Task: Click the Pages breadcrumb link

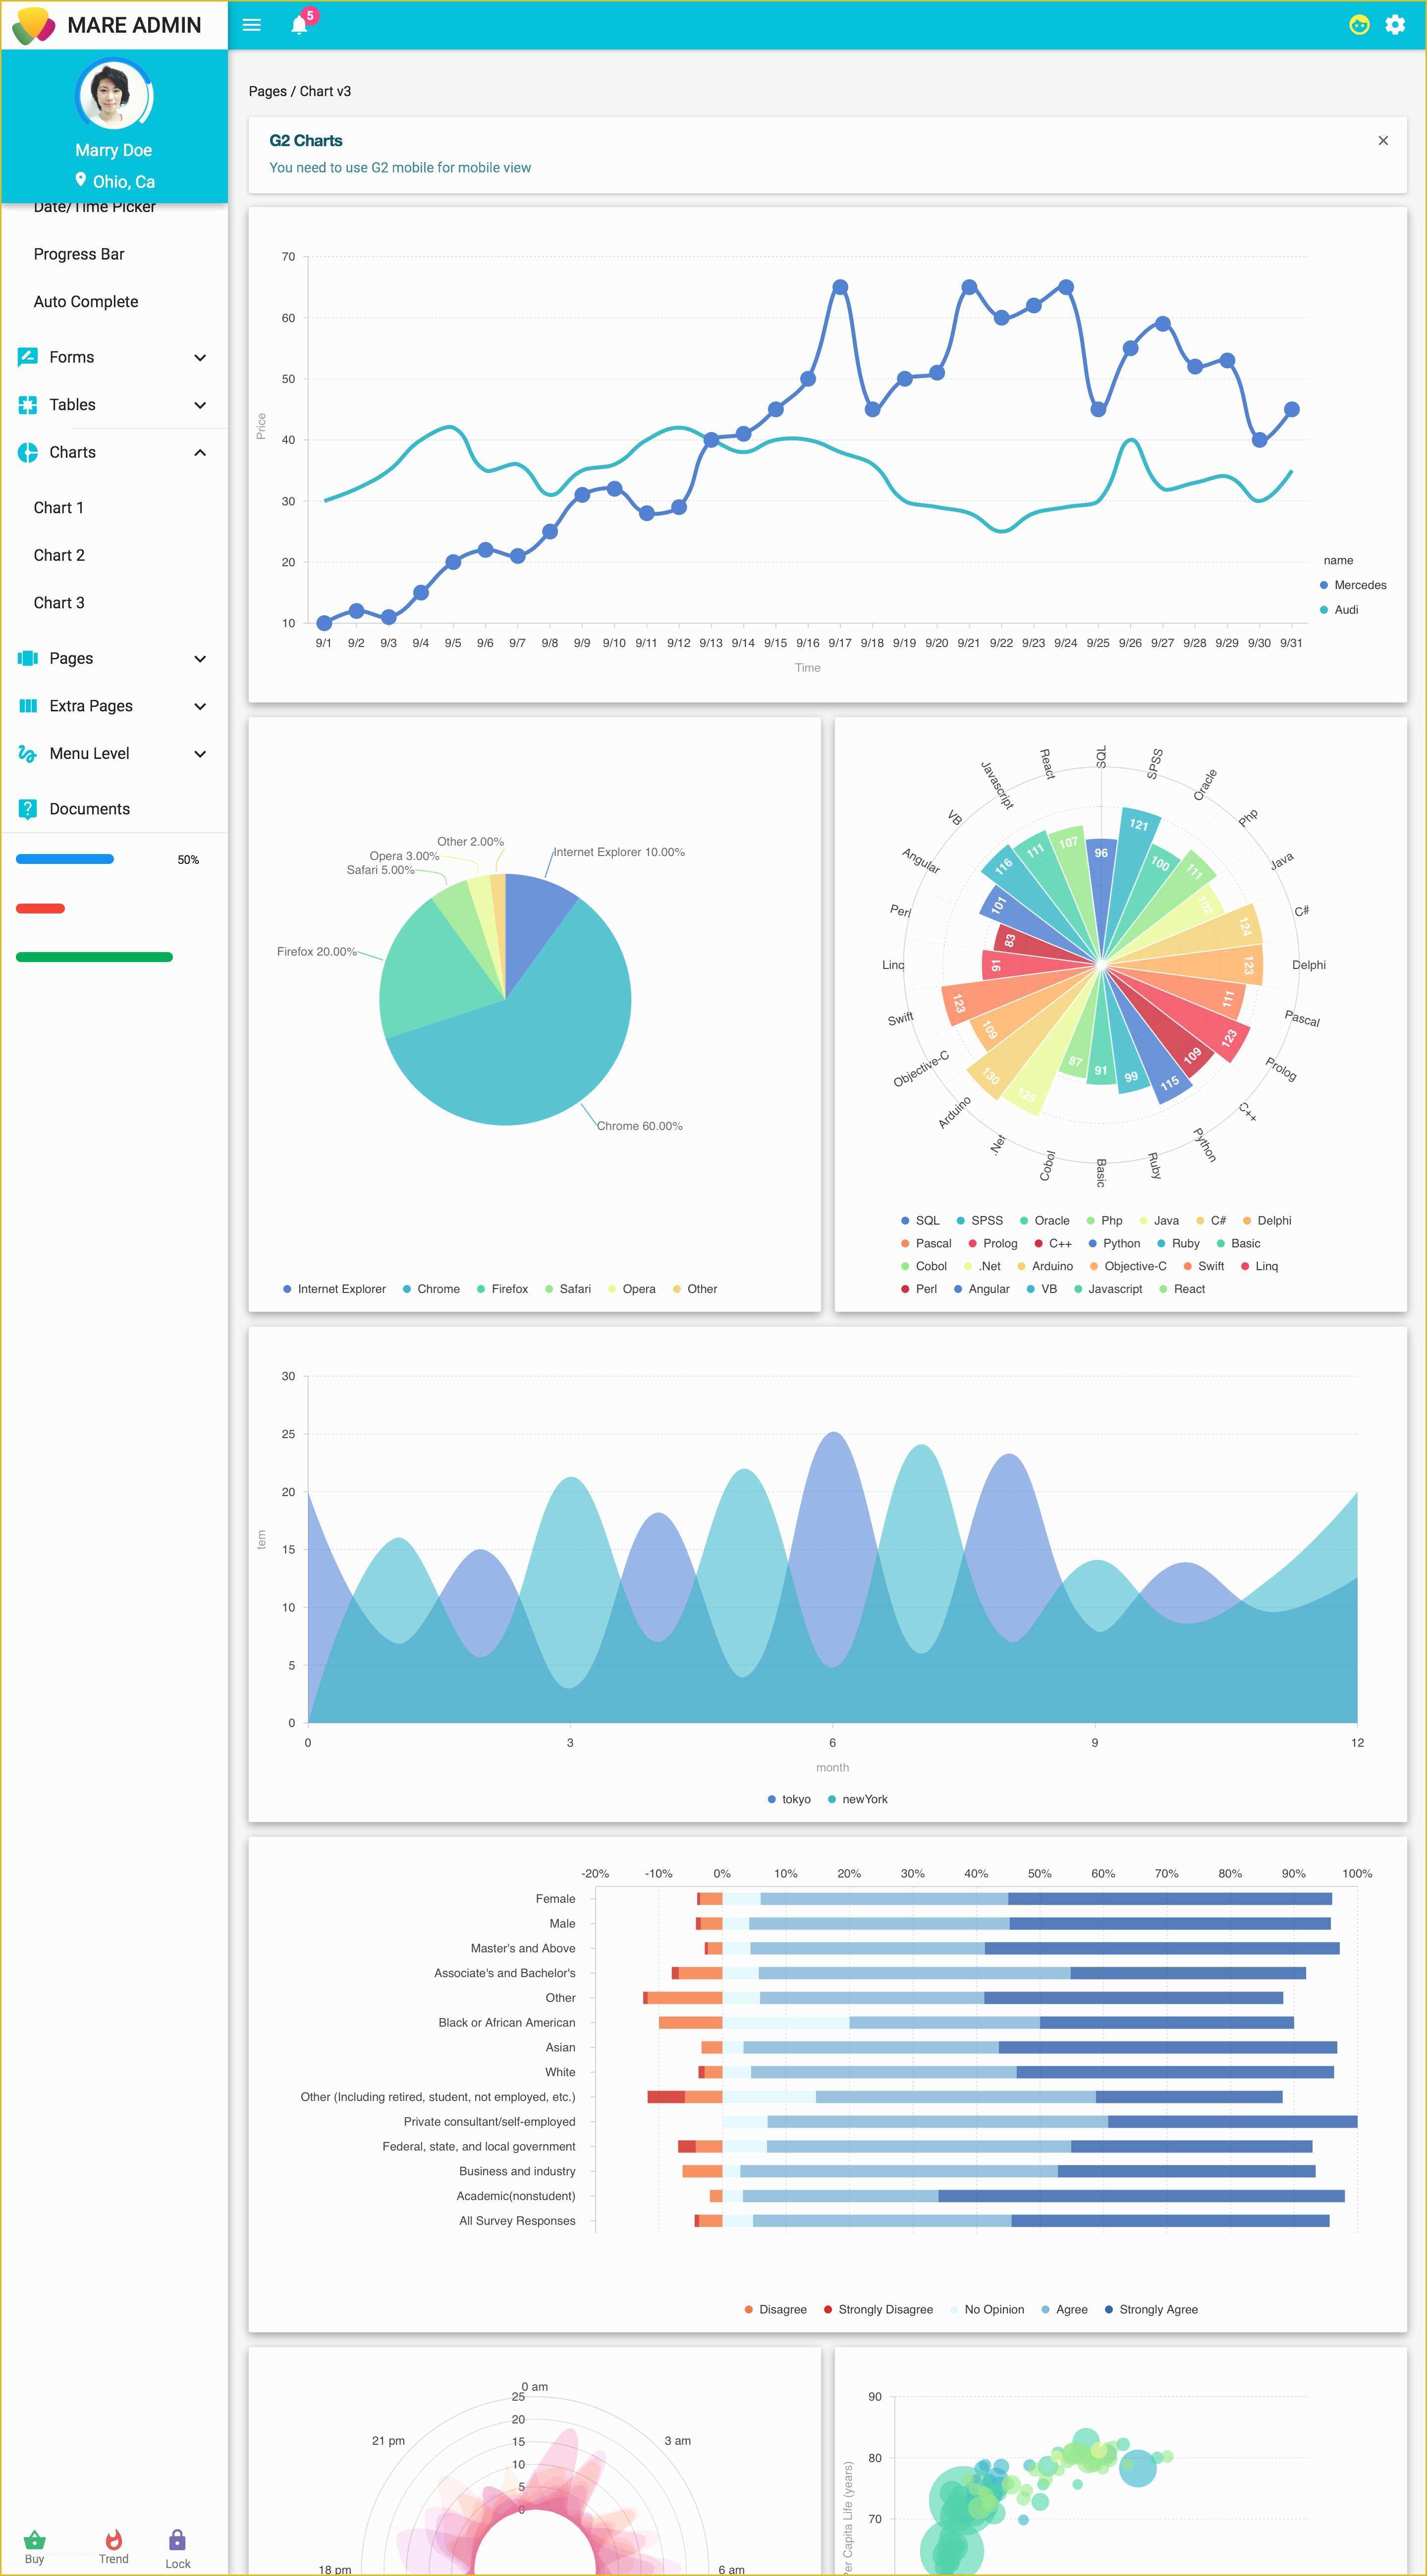Action: pyautogui.click(x=267, y=91)
